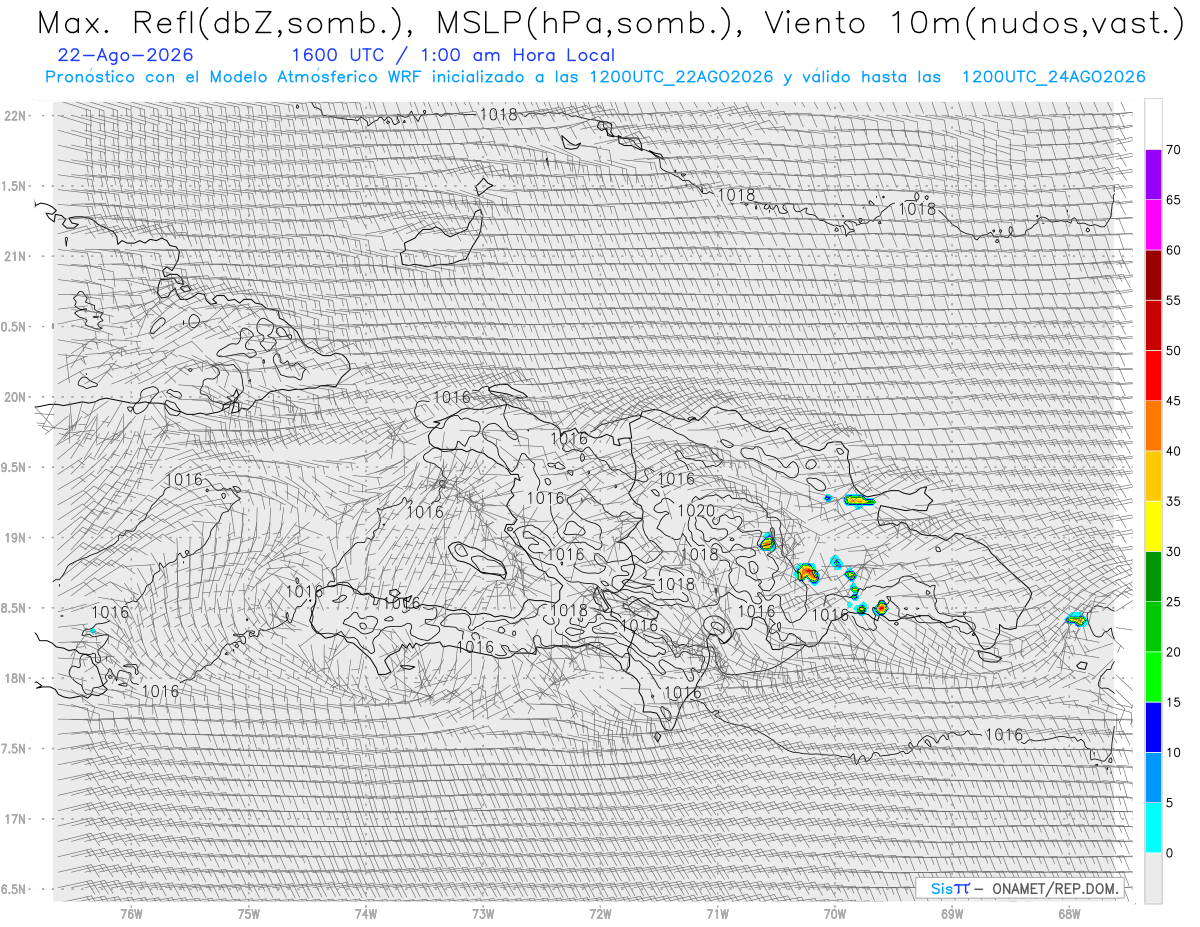Click the '1020' pressure contour label
1200x927 pixels.
tap(696, 511)
